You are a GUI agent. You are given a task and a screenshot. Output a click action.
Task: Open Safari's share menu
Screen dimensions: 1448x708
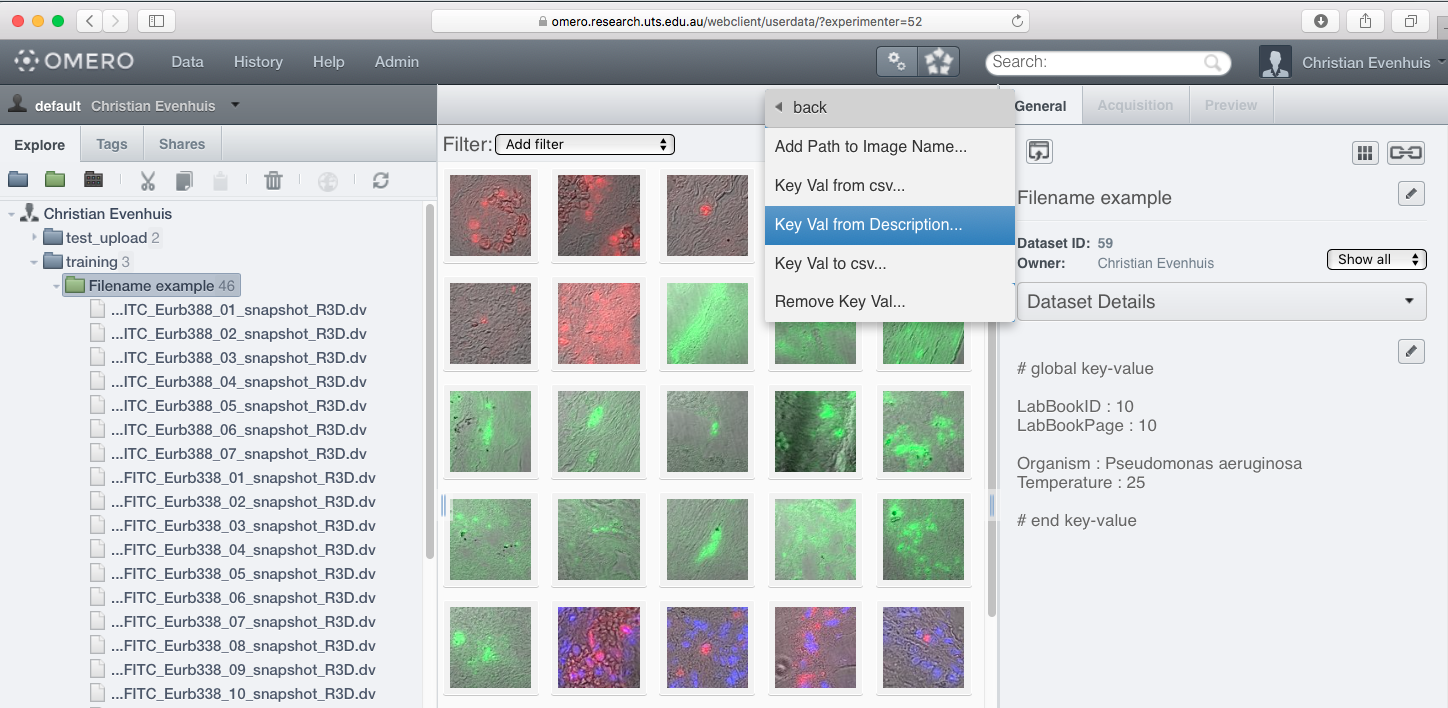pos(1365,21)
